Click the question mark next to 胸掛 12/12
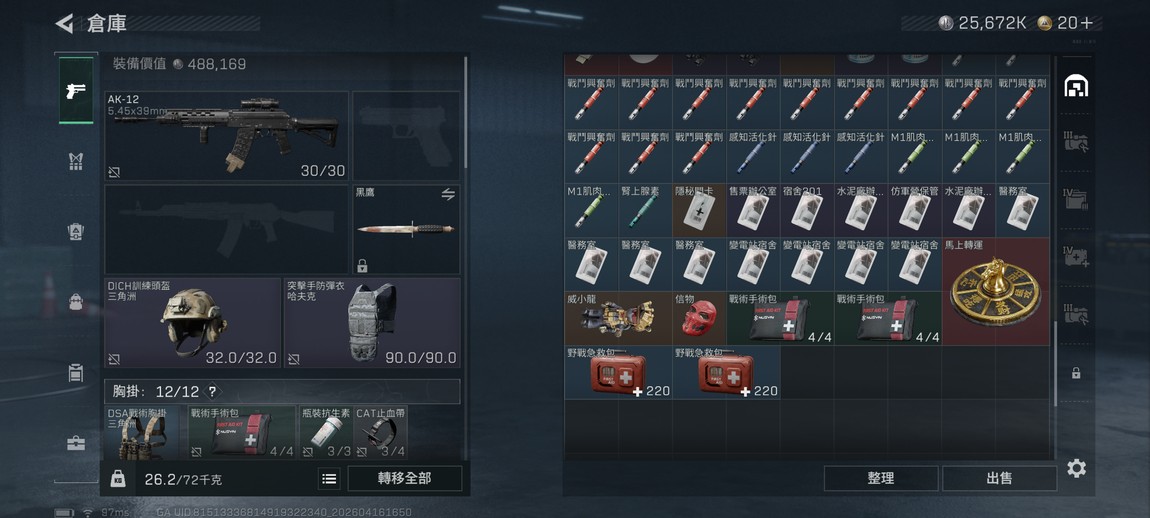1150x518 pixels. point(212,392)
